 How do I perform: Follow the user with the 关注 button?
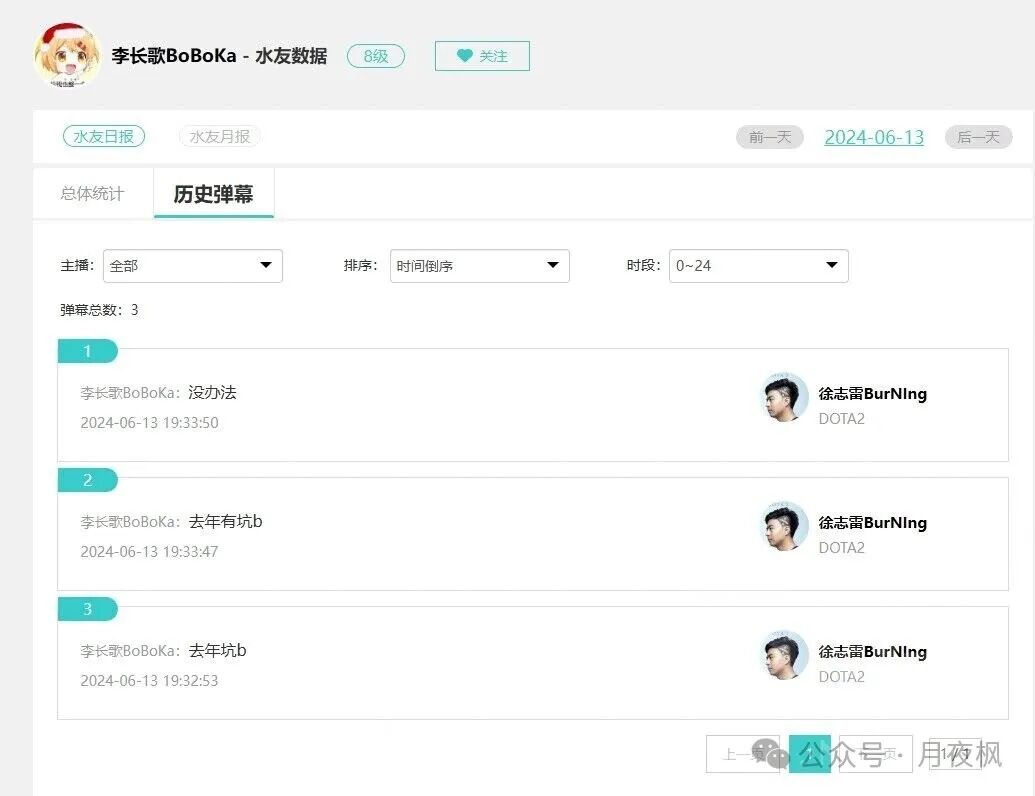point(482,56)
